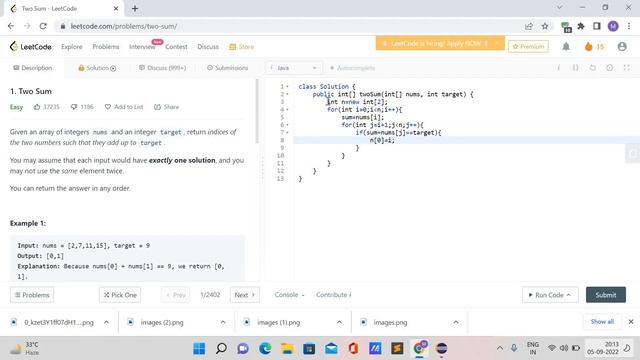Open the user profile avatar menu
The width and height of the screenshot is (640, 360).
point(622,47)
